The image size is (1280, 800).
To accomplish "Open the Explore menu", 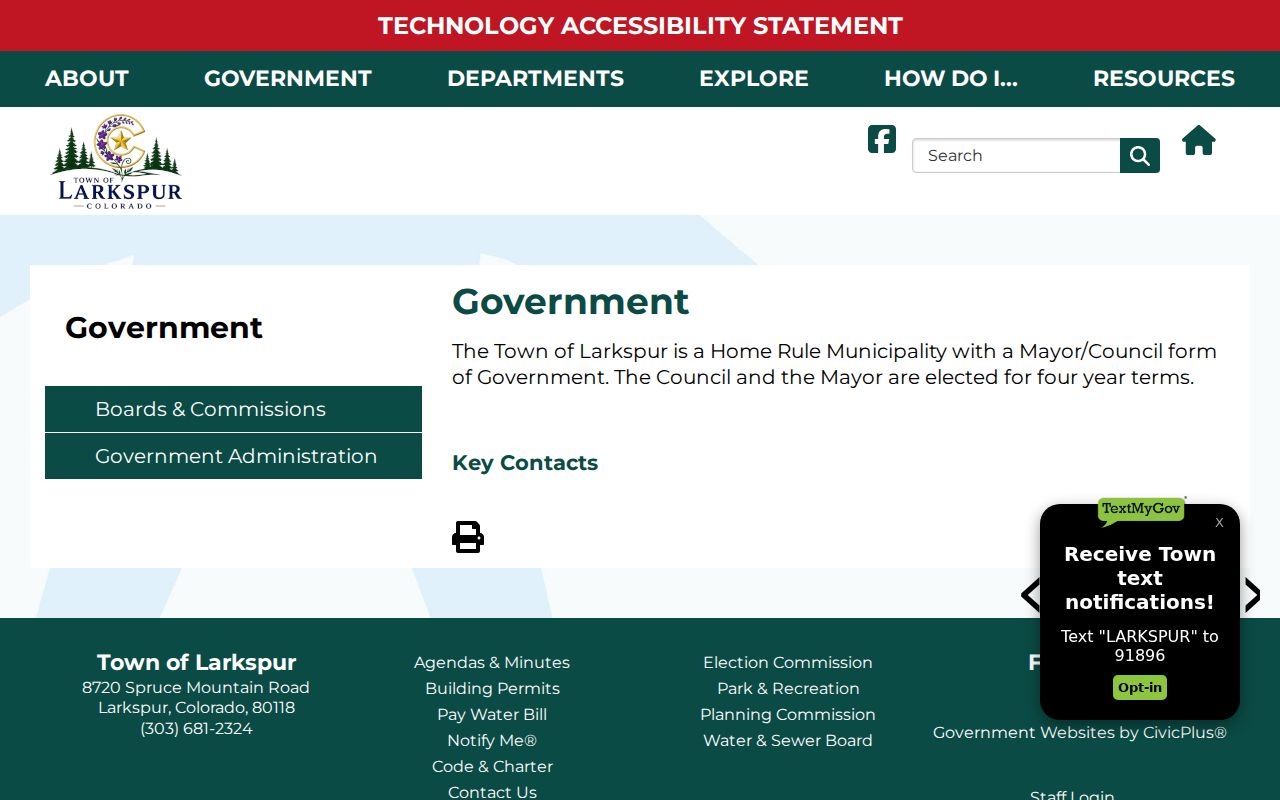I will point(754,79).
